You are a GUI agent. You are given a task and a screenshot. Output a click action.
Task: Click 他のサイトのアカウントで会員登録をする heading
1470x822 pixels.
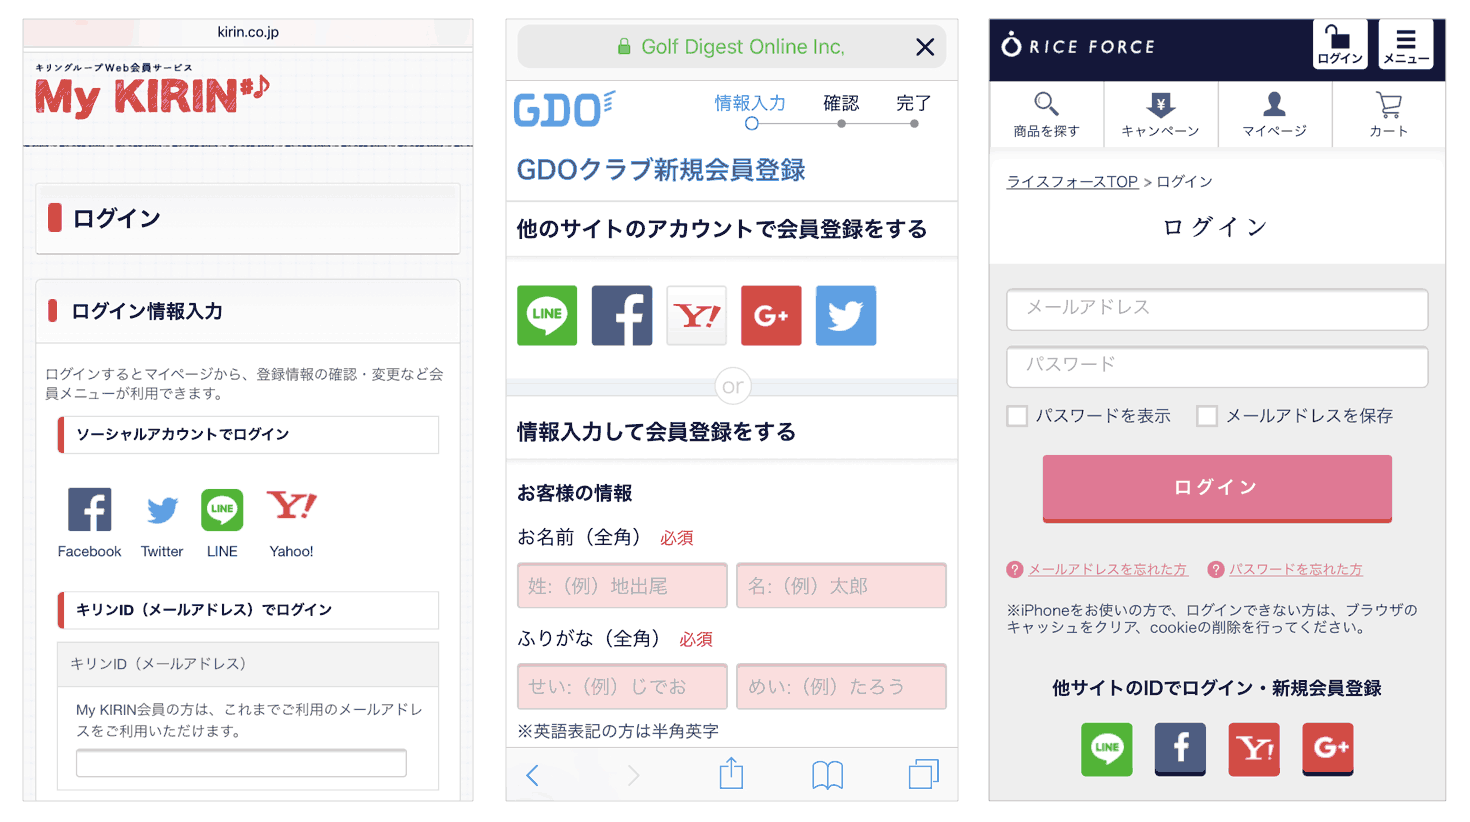click(722, 229)
